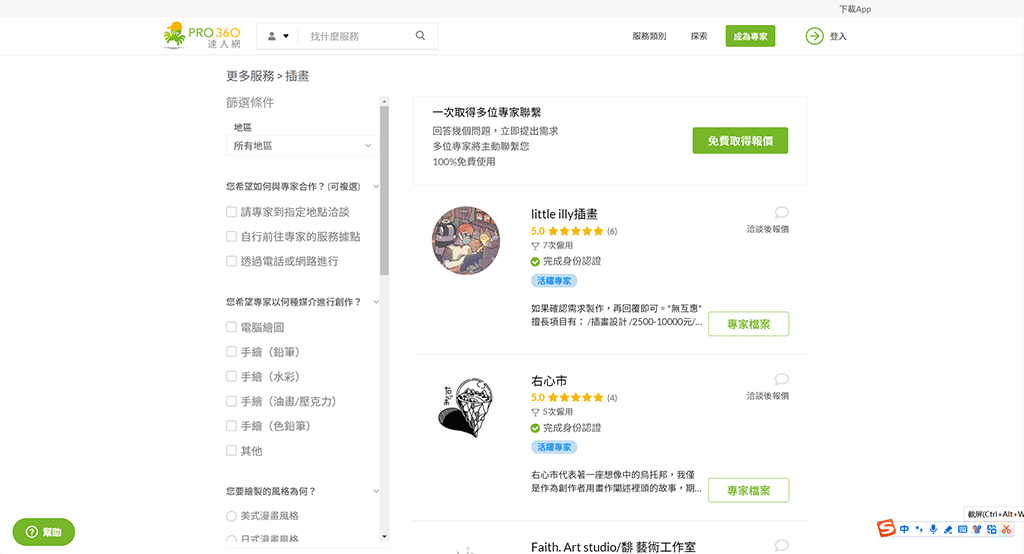Click little illy插畫 活躍專家 badge
Viewport: 1024px width, 554px height.
pos(554,281)
